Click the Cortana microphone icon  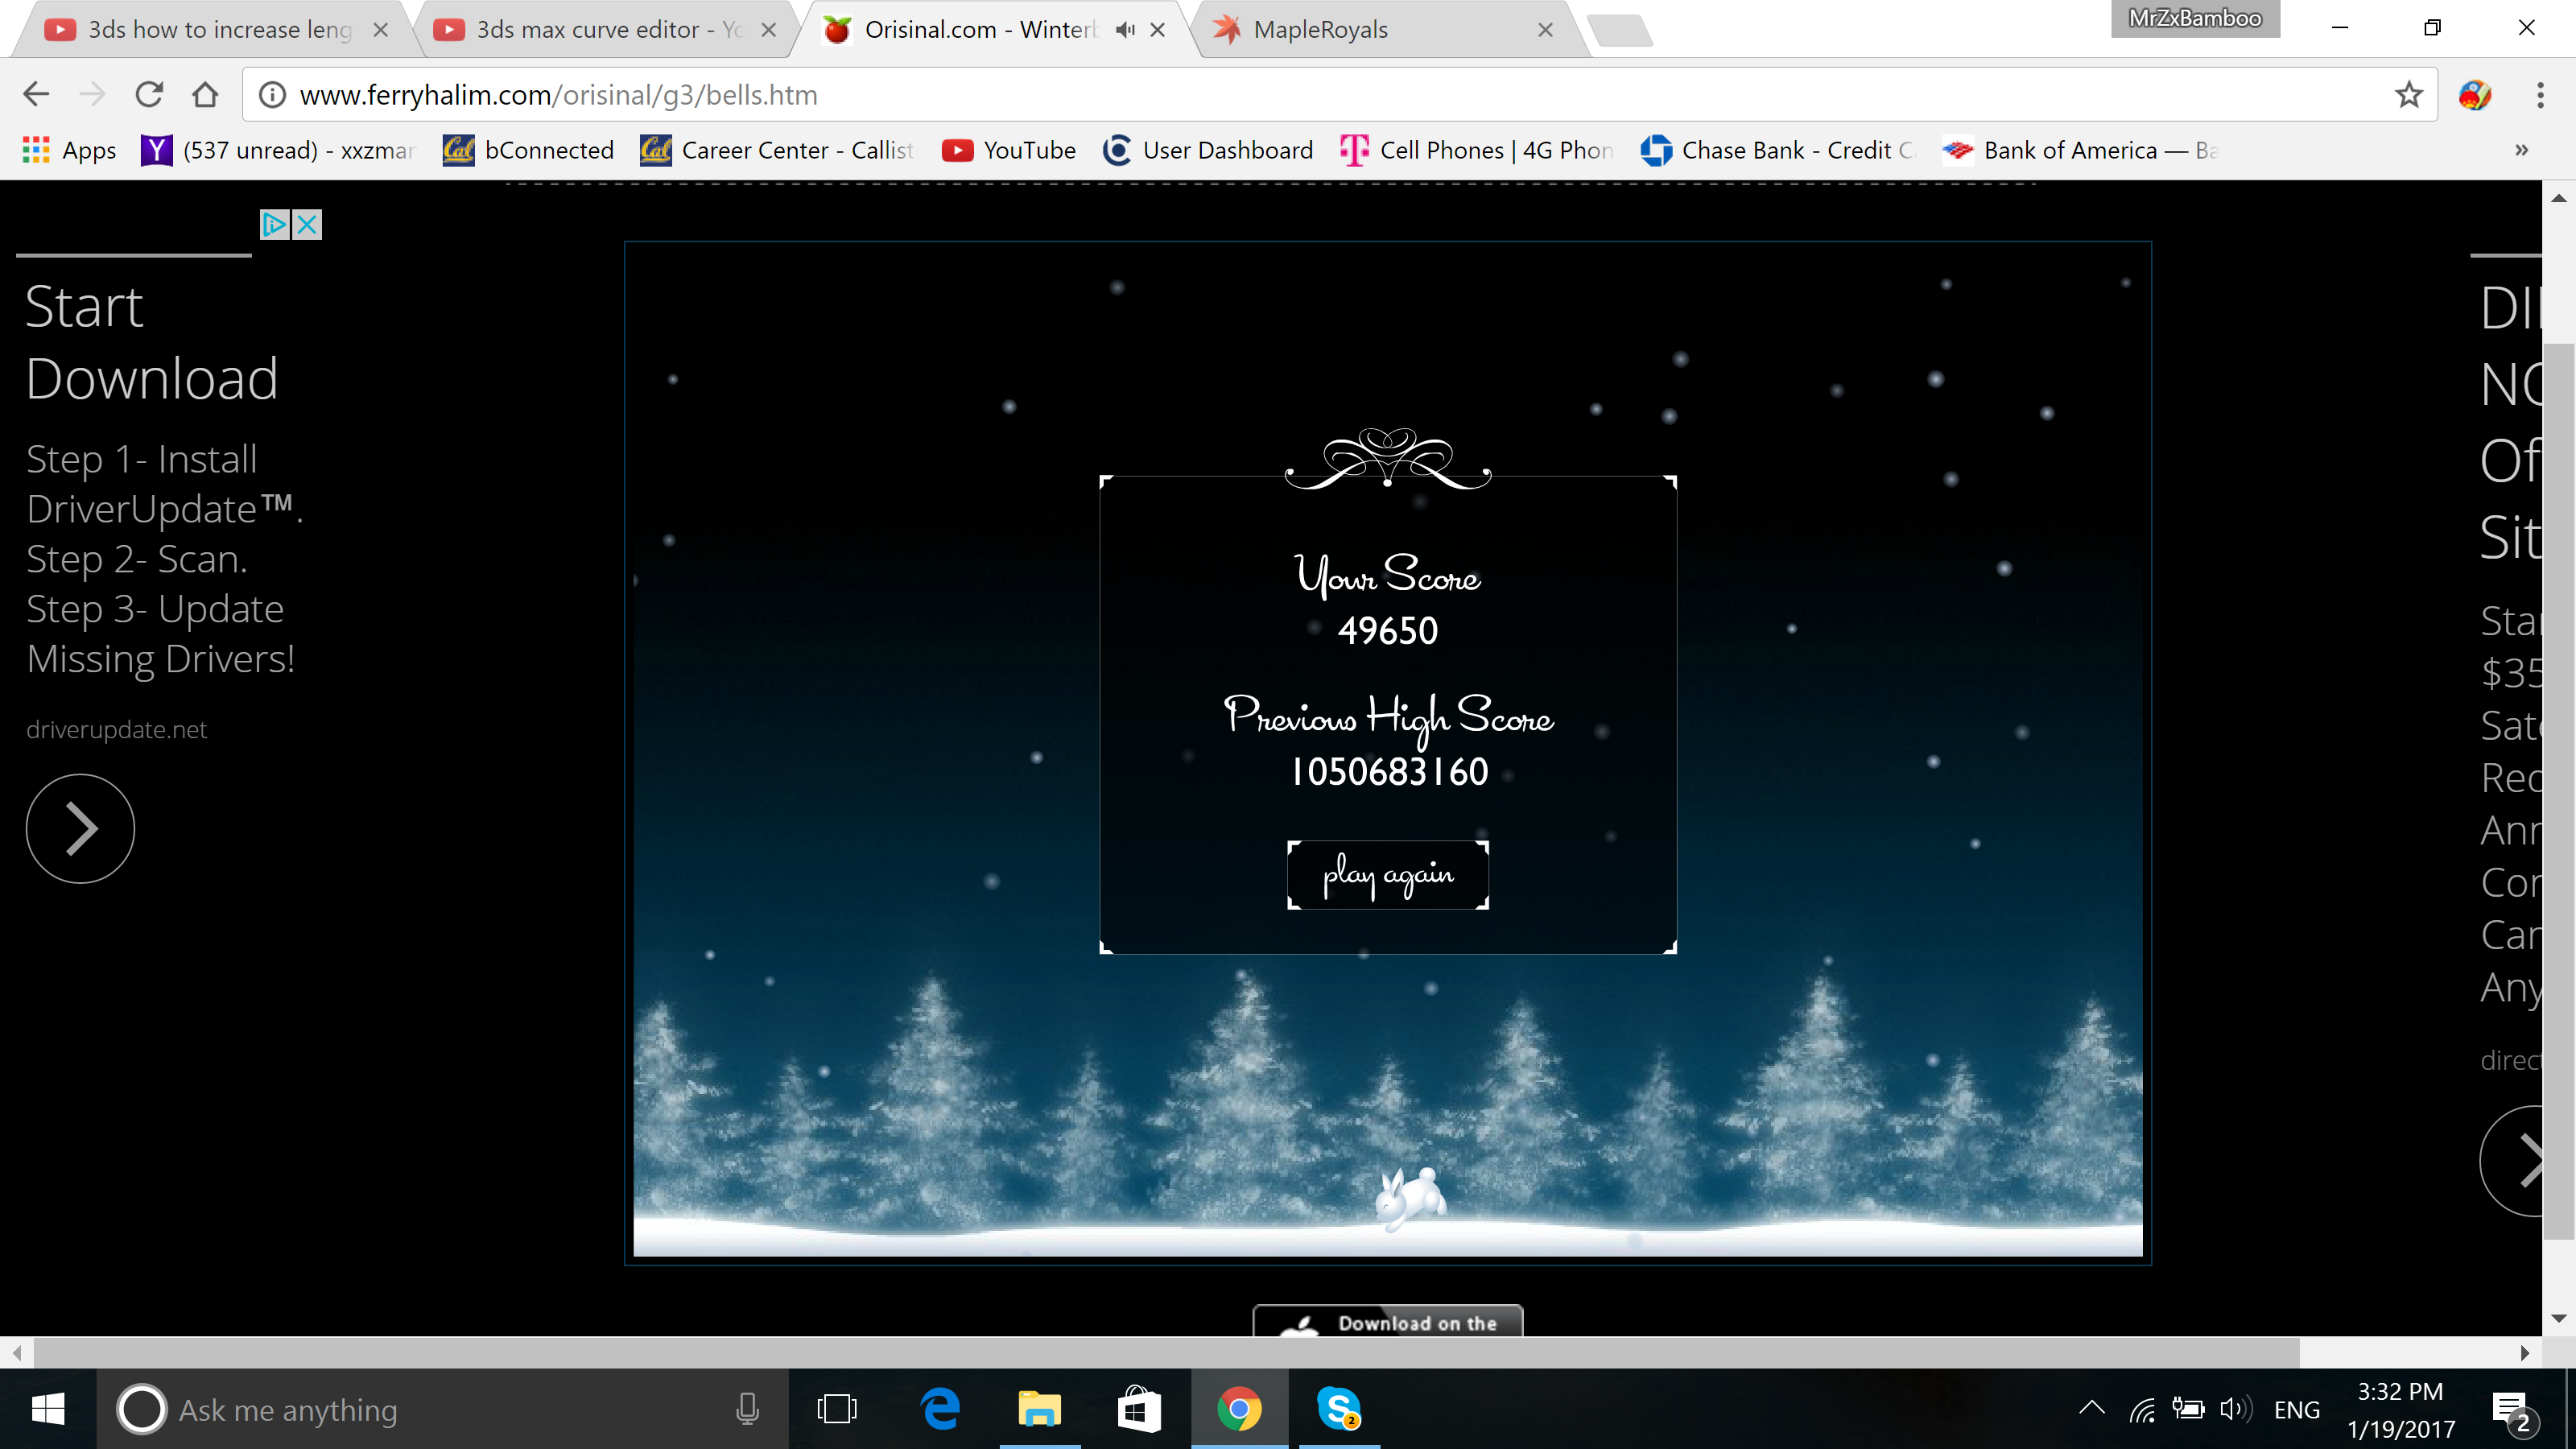click(x=746, y=1409)
